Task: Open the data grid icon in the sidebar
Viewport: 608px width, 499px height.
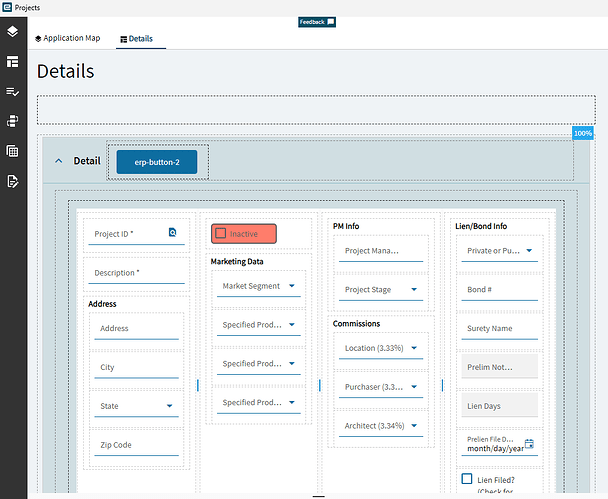Action: point(12,151)
